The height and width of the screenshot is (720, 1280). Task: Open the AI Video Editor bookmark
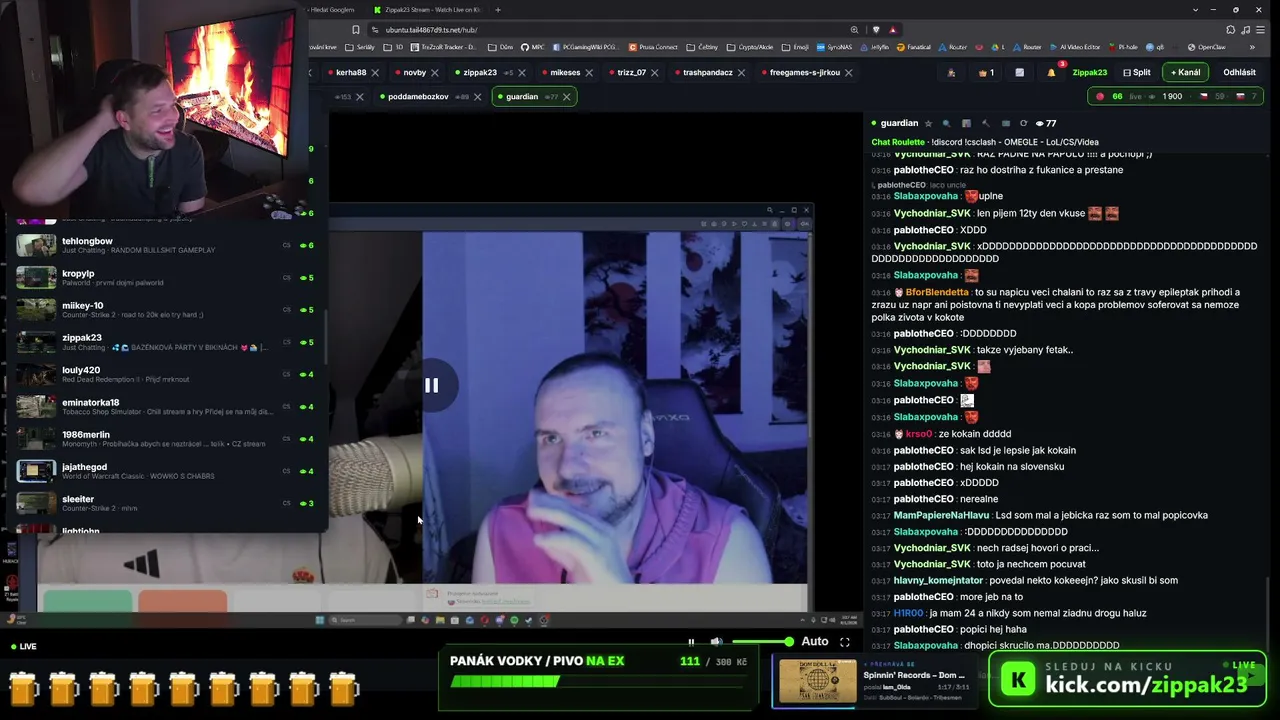[1075, 47]
